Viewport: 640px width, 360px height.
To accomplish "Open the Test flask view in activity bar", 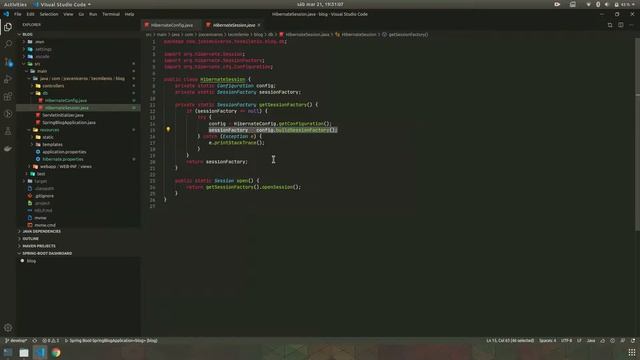I will pos(8,131).
